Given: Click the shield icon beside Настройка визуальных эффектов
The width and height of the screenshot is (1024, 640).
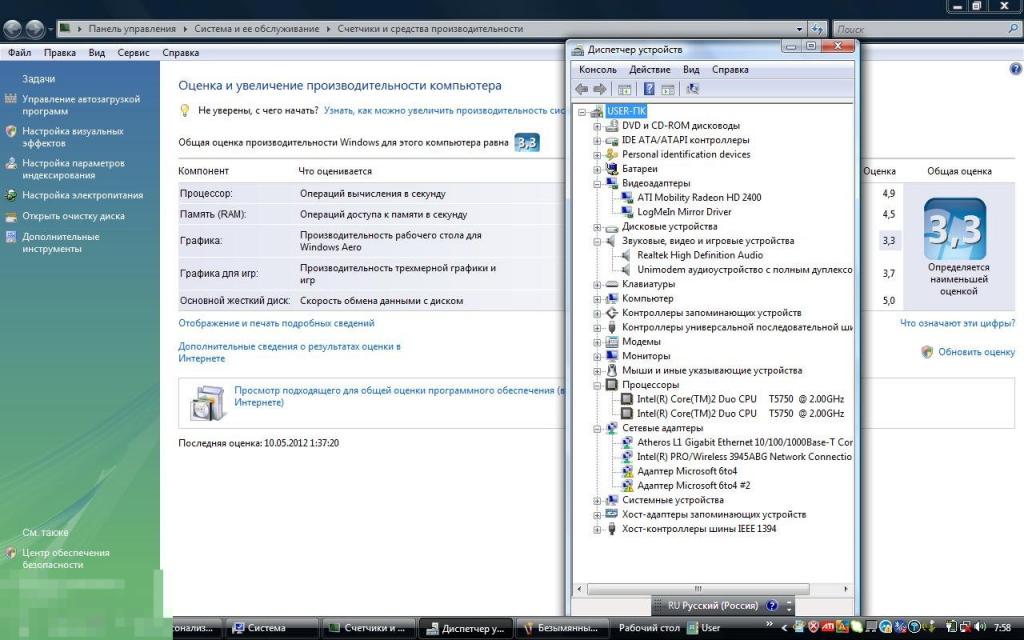Looking at the screenshot, I should coord(10,131).
